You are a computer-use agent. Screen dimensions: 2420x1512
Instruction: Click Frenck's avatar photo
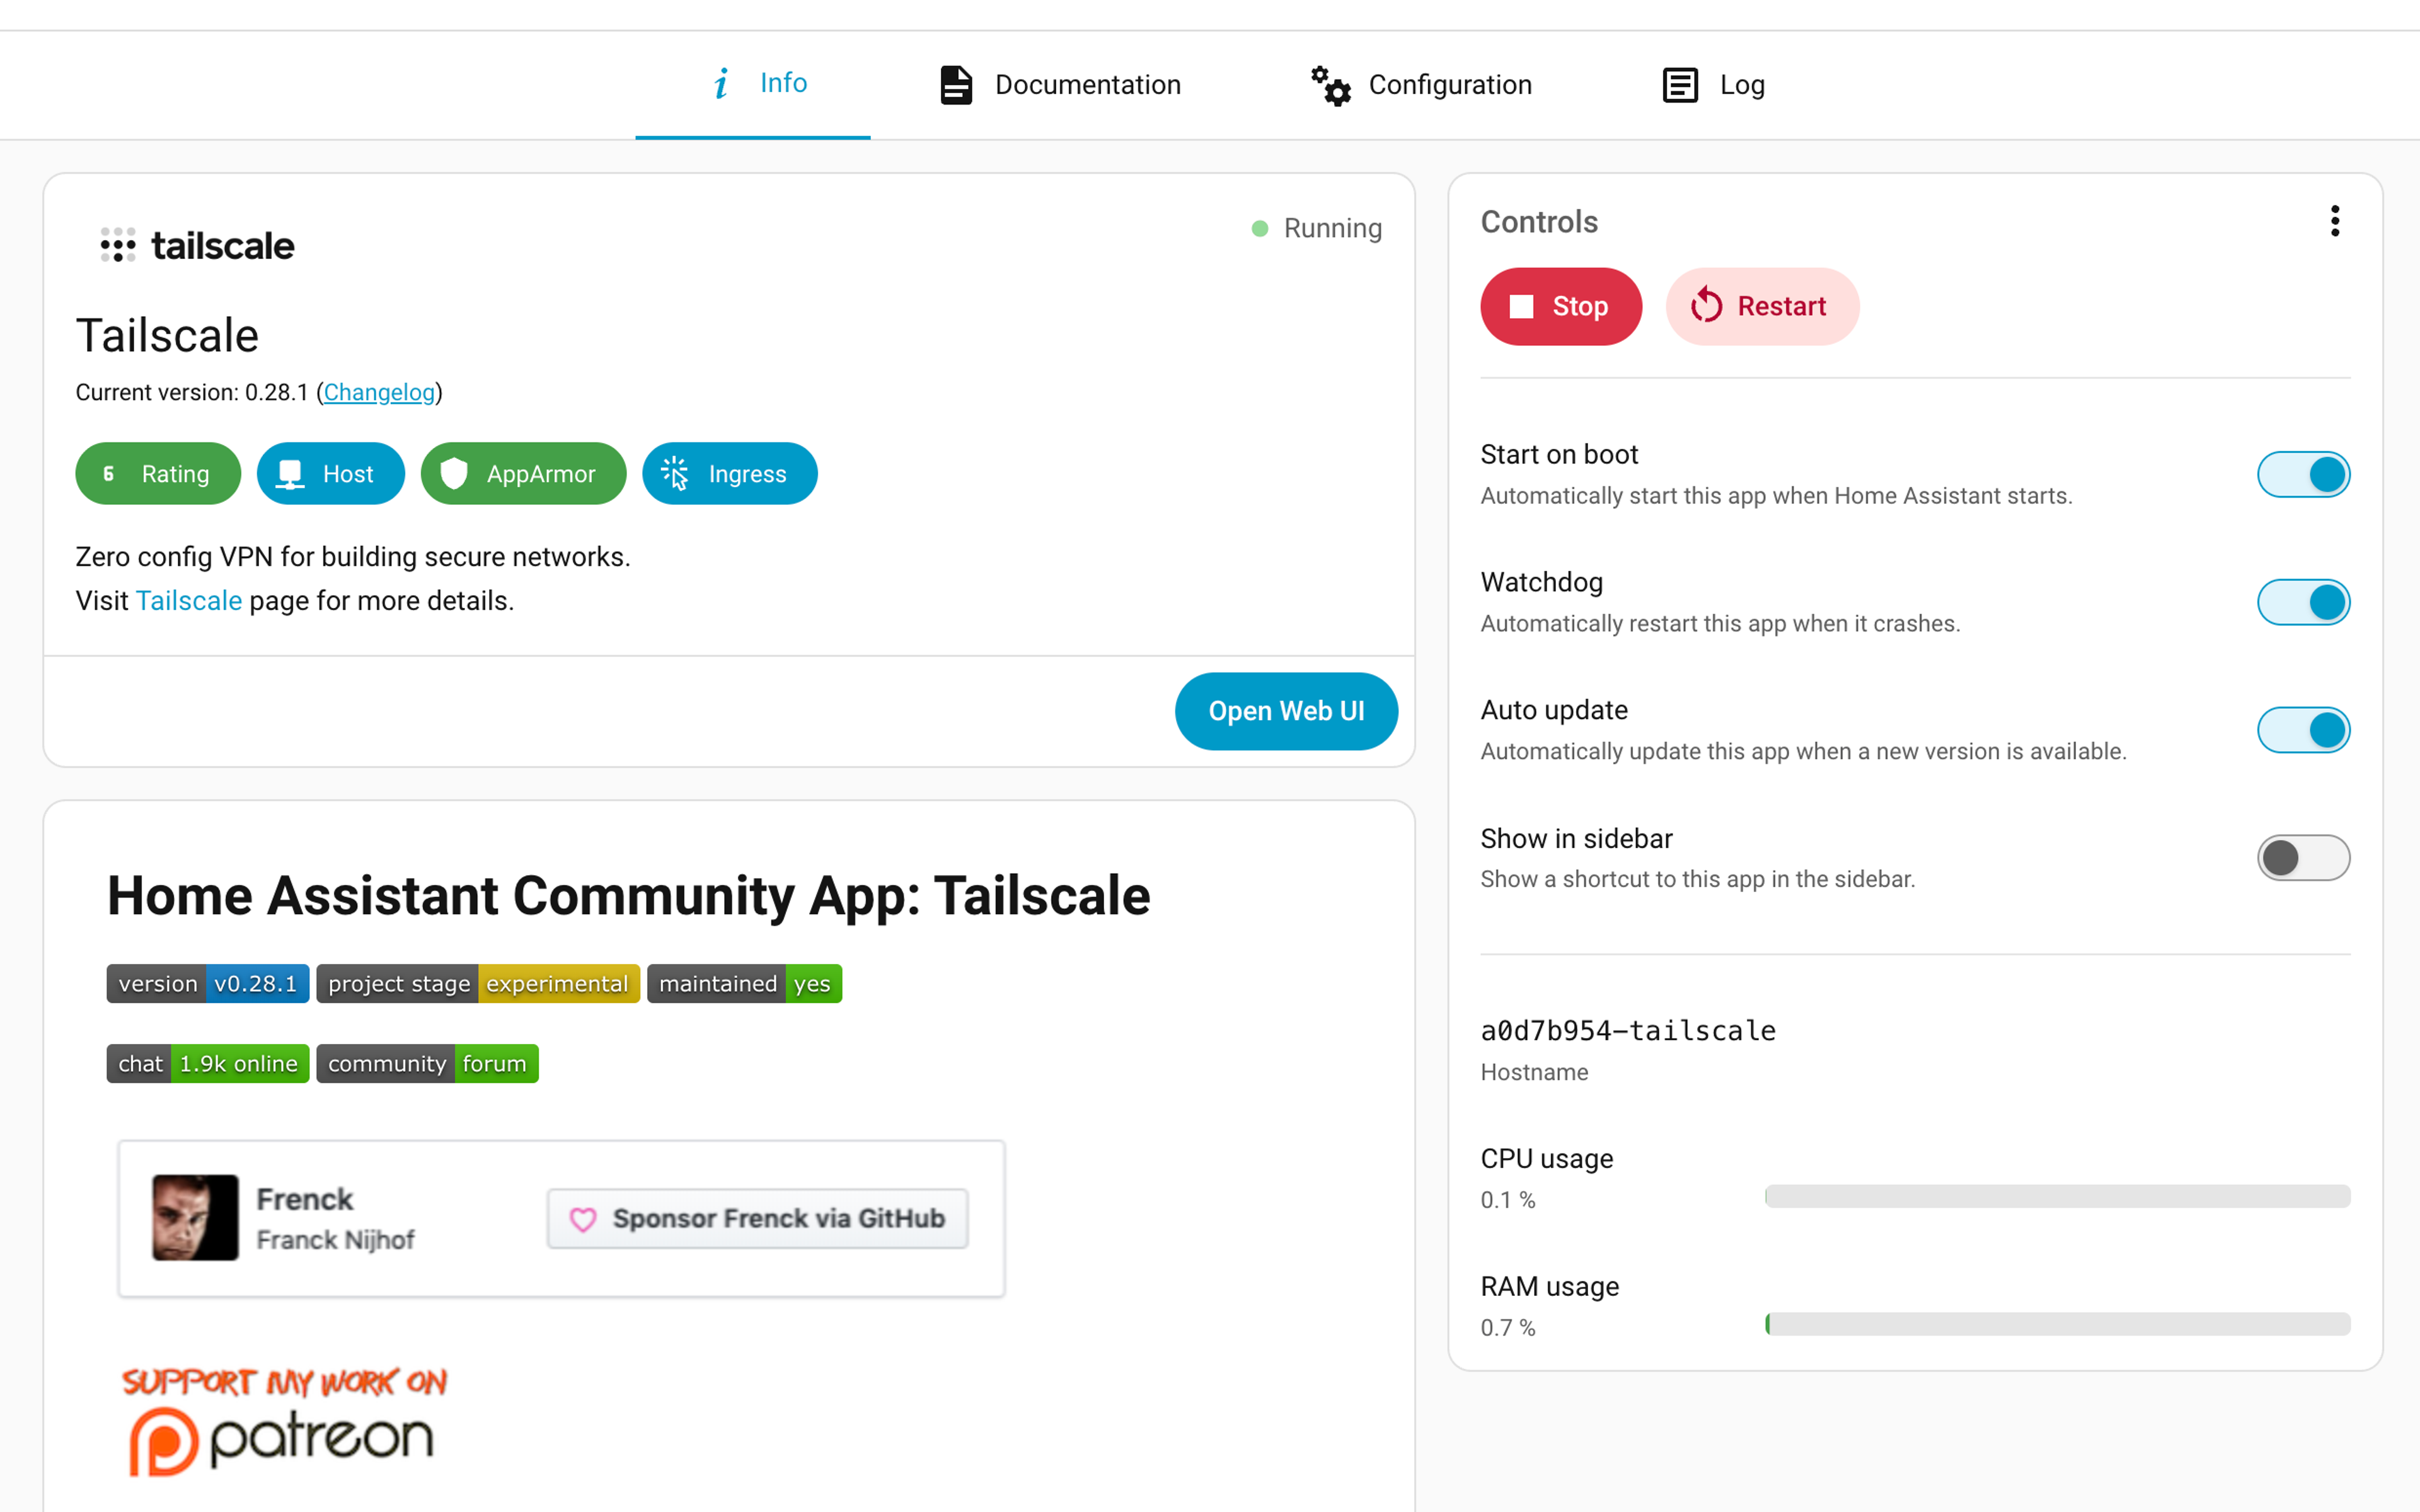click(x=195, y=1217)
